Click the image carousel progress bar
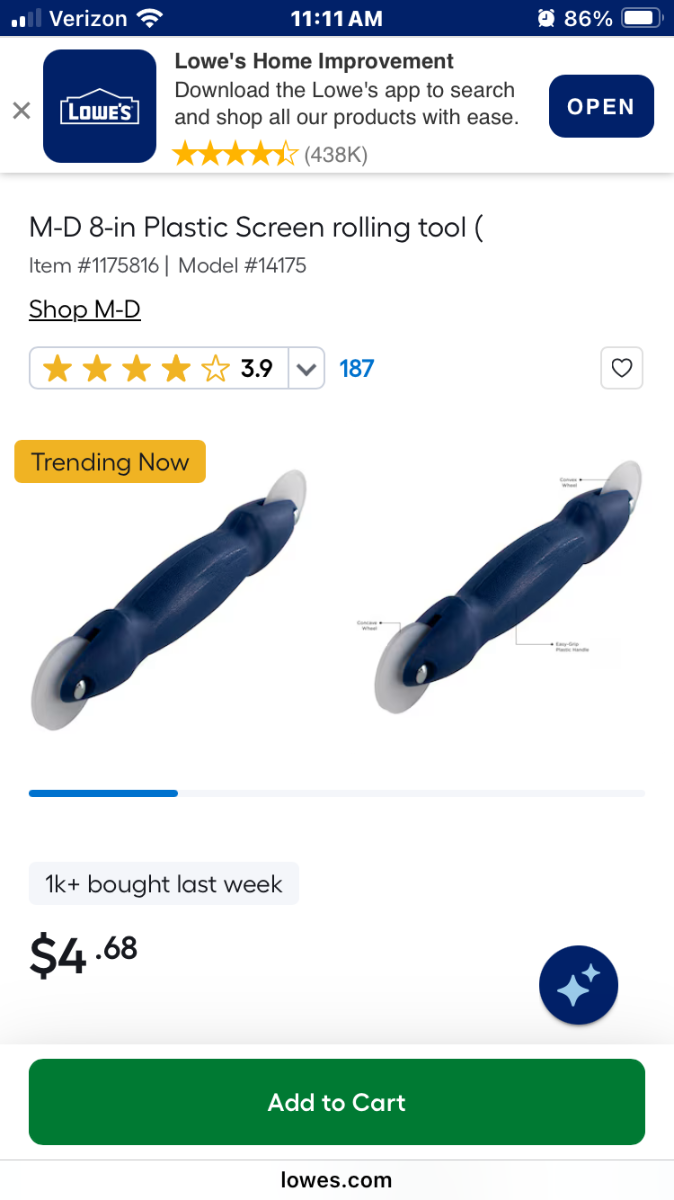The image size is (674, 1200). tap(337, 793)
